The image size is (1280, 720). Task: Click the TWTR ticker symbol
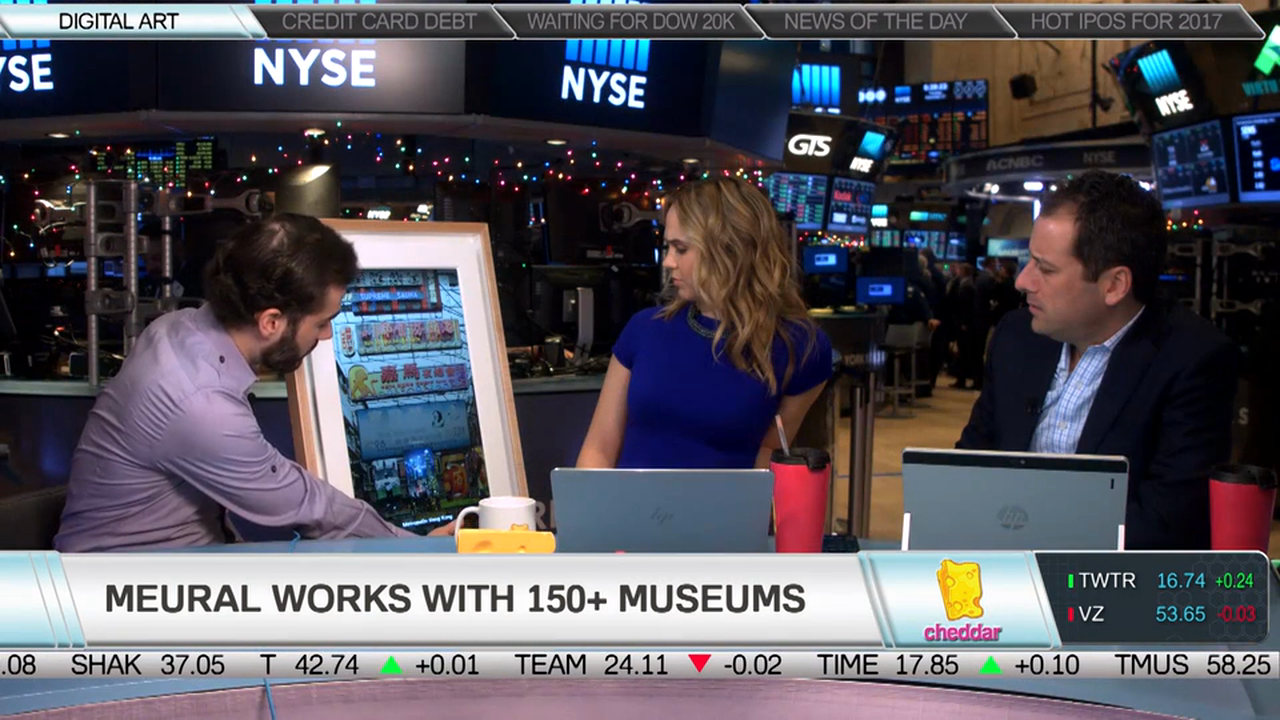point(1107,581)
